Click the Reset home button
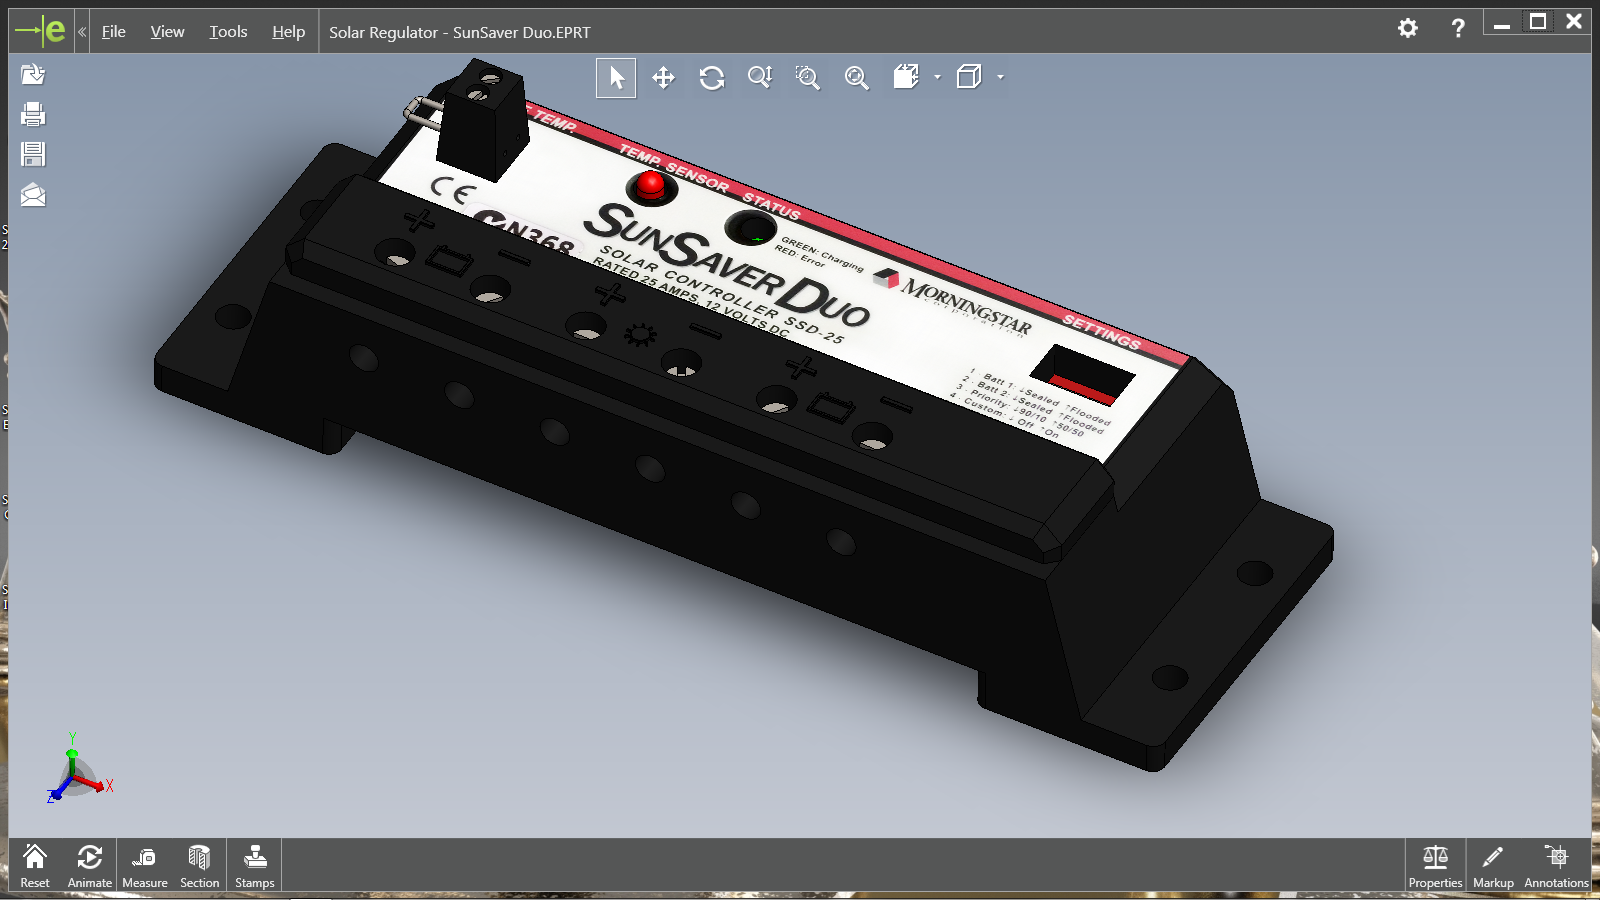The height and width of the screenshot is (900, 1600). click(x=35, y=865)
